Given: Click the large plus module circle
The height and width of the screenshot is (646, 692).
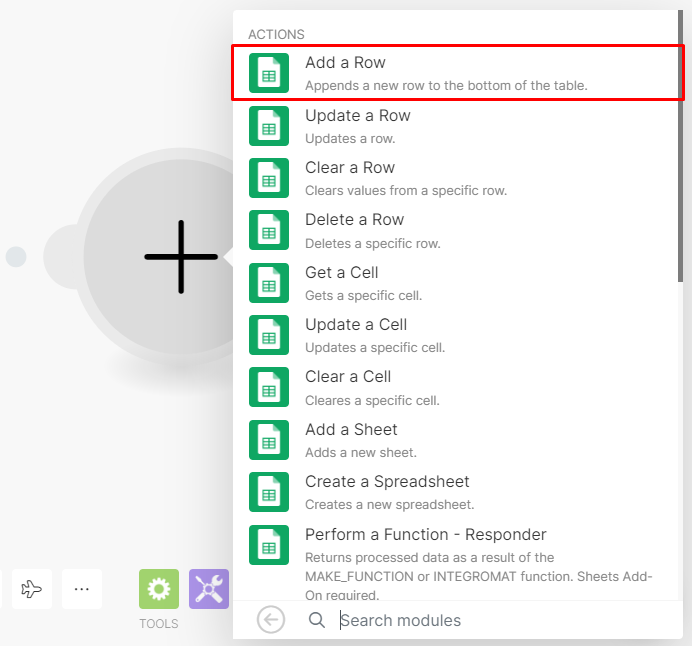Looking at the screenshot, I should [x=181, y=256].
